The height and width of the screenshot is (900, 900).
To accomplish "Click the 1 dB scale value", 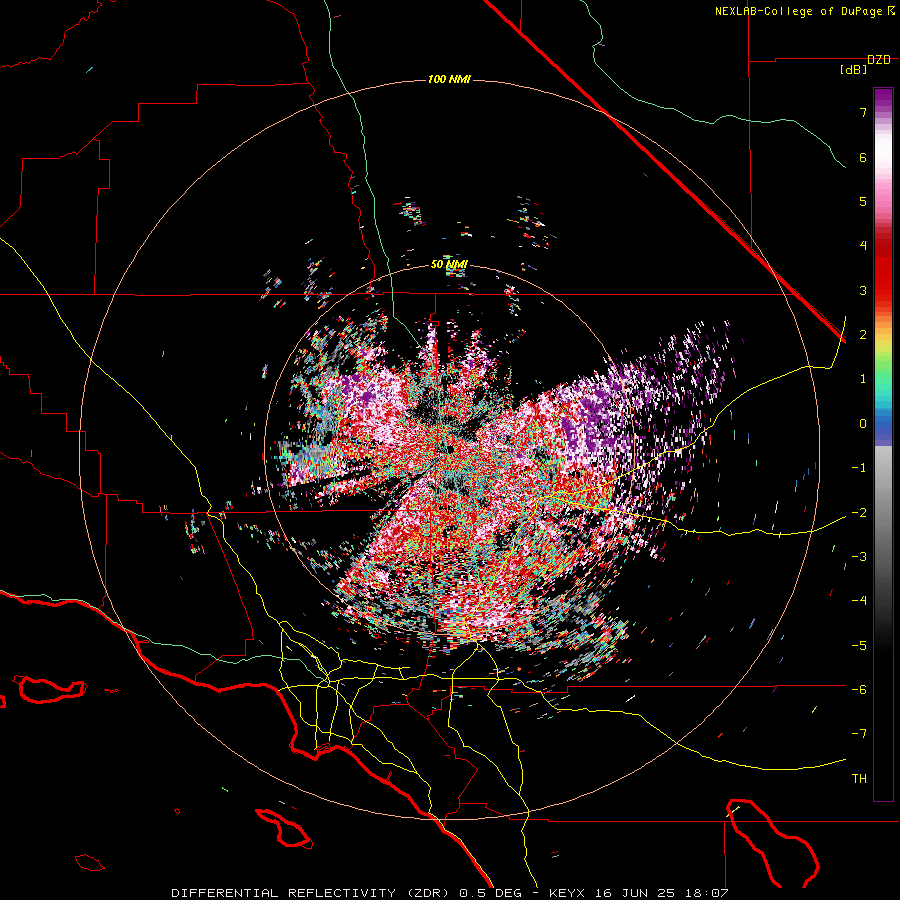I will tap(863, 379).
